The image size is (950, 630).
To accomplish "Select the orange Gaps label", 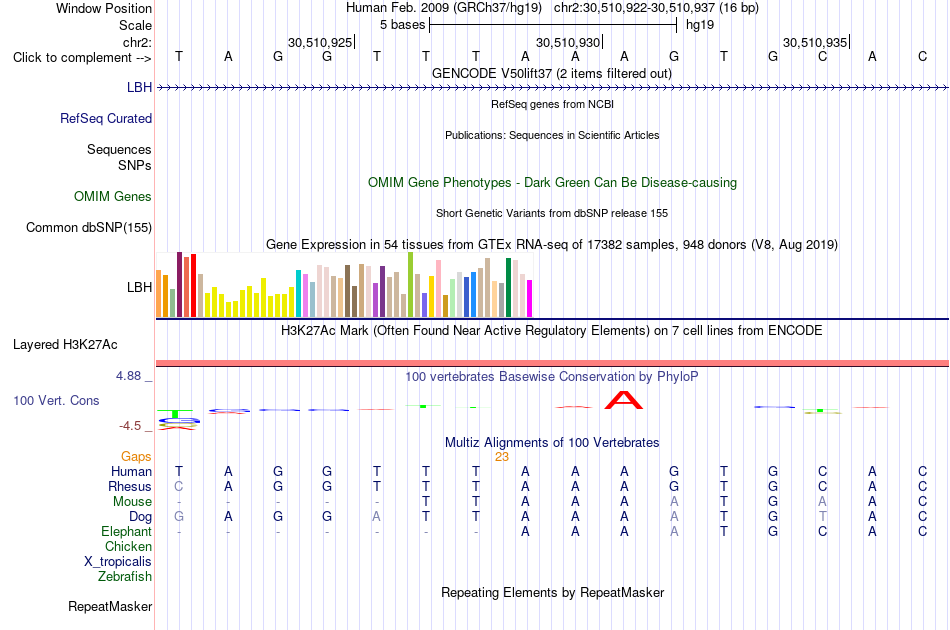I will pyautogui.click(x=136, y=456).
